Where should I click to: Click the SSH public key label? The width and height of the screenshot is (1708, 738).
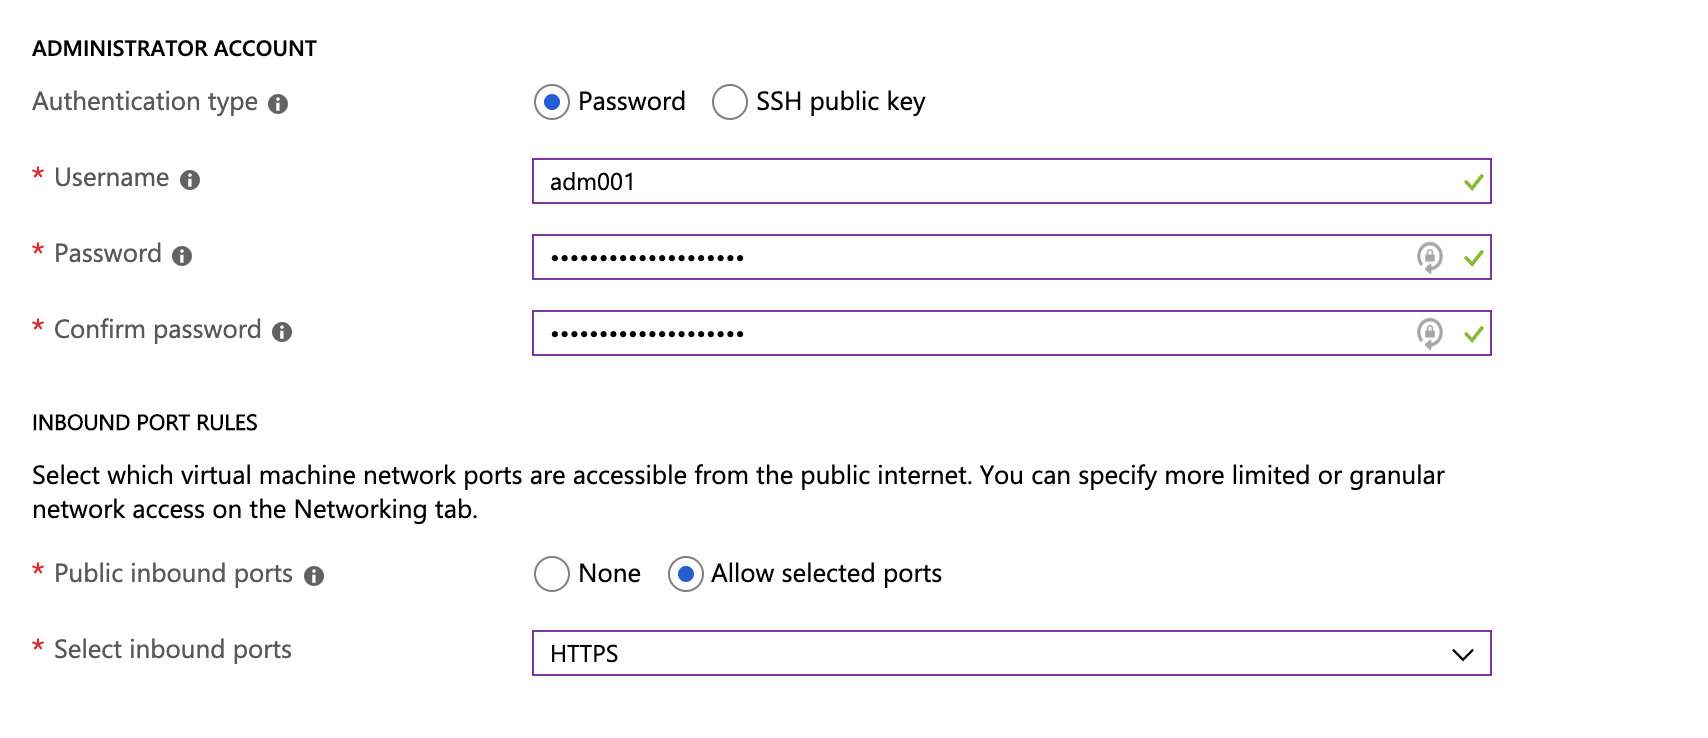click(x=840, y=102)
